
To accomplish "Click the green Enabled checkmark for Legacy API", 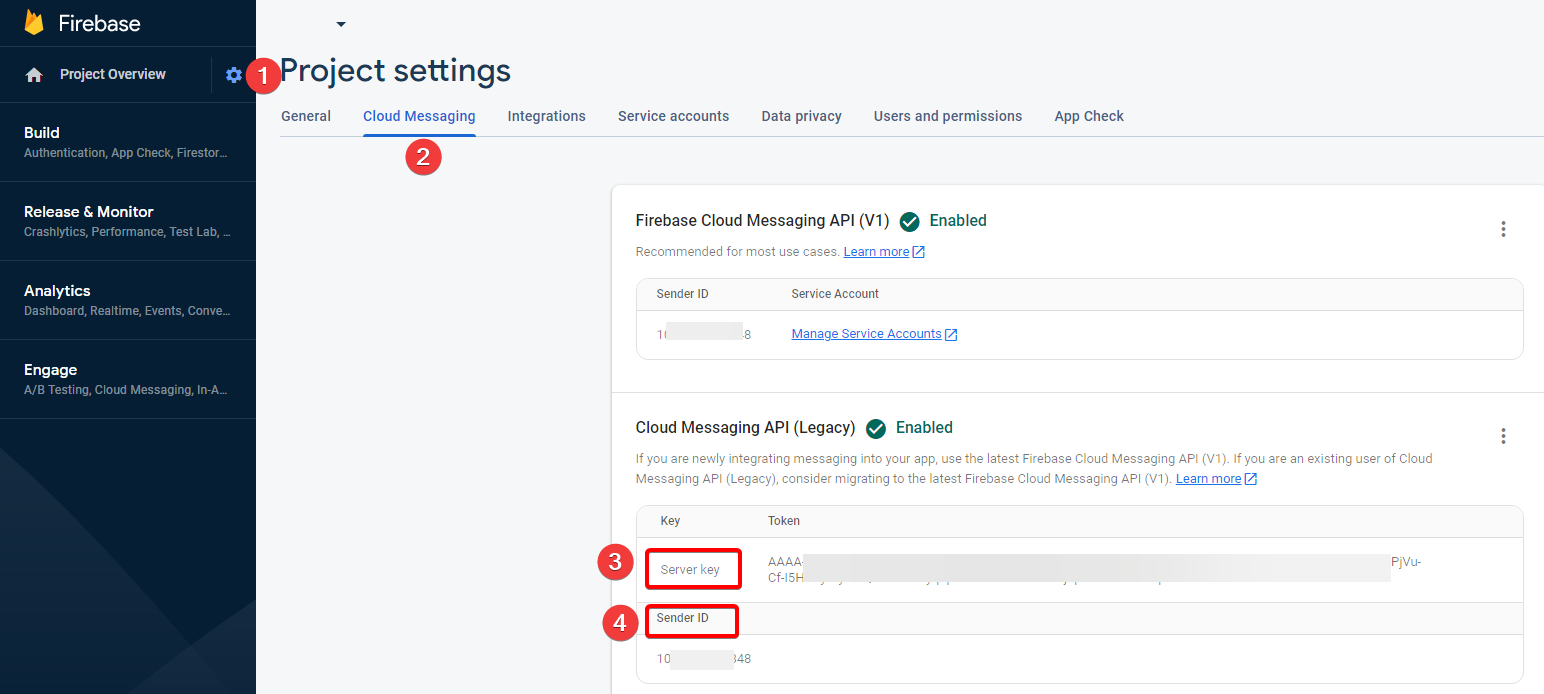I will (x=876, y=428).
